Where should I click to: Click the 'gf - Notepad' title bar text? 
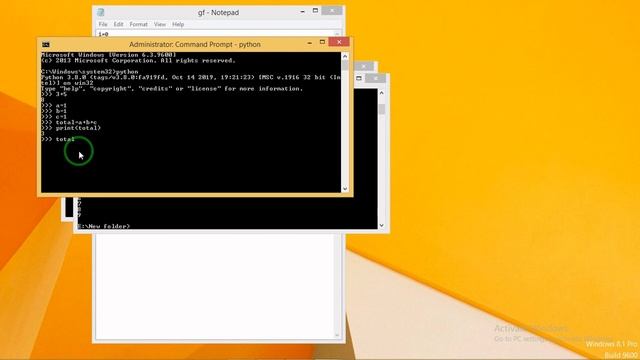coord(218,13)
